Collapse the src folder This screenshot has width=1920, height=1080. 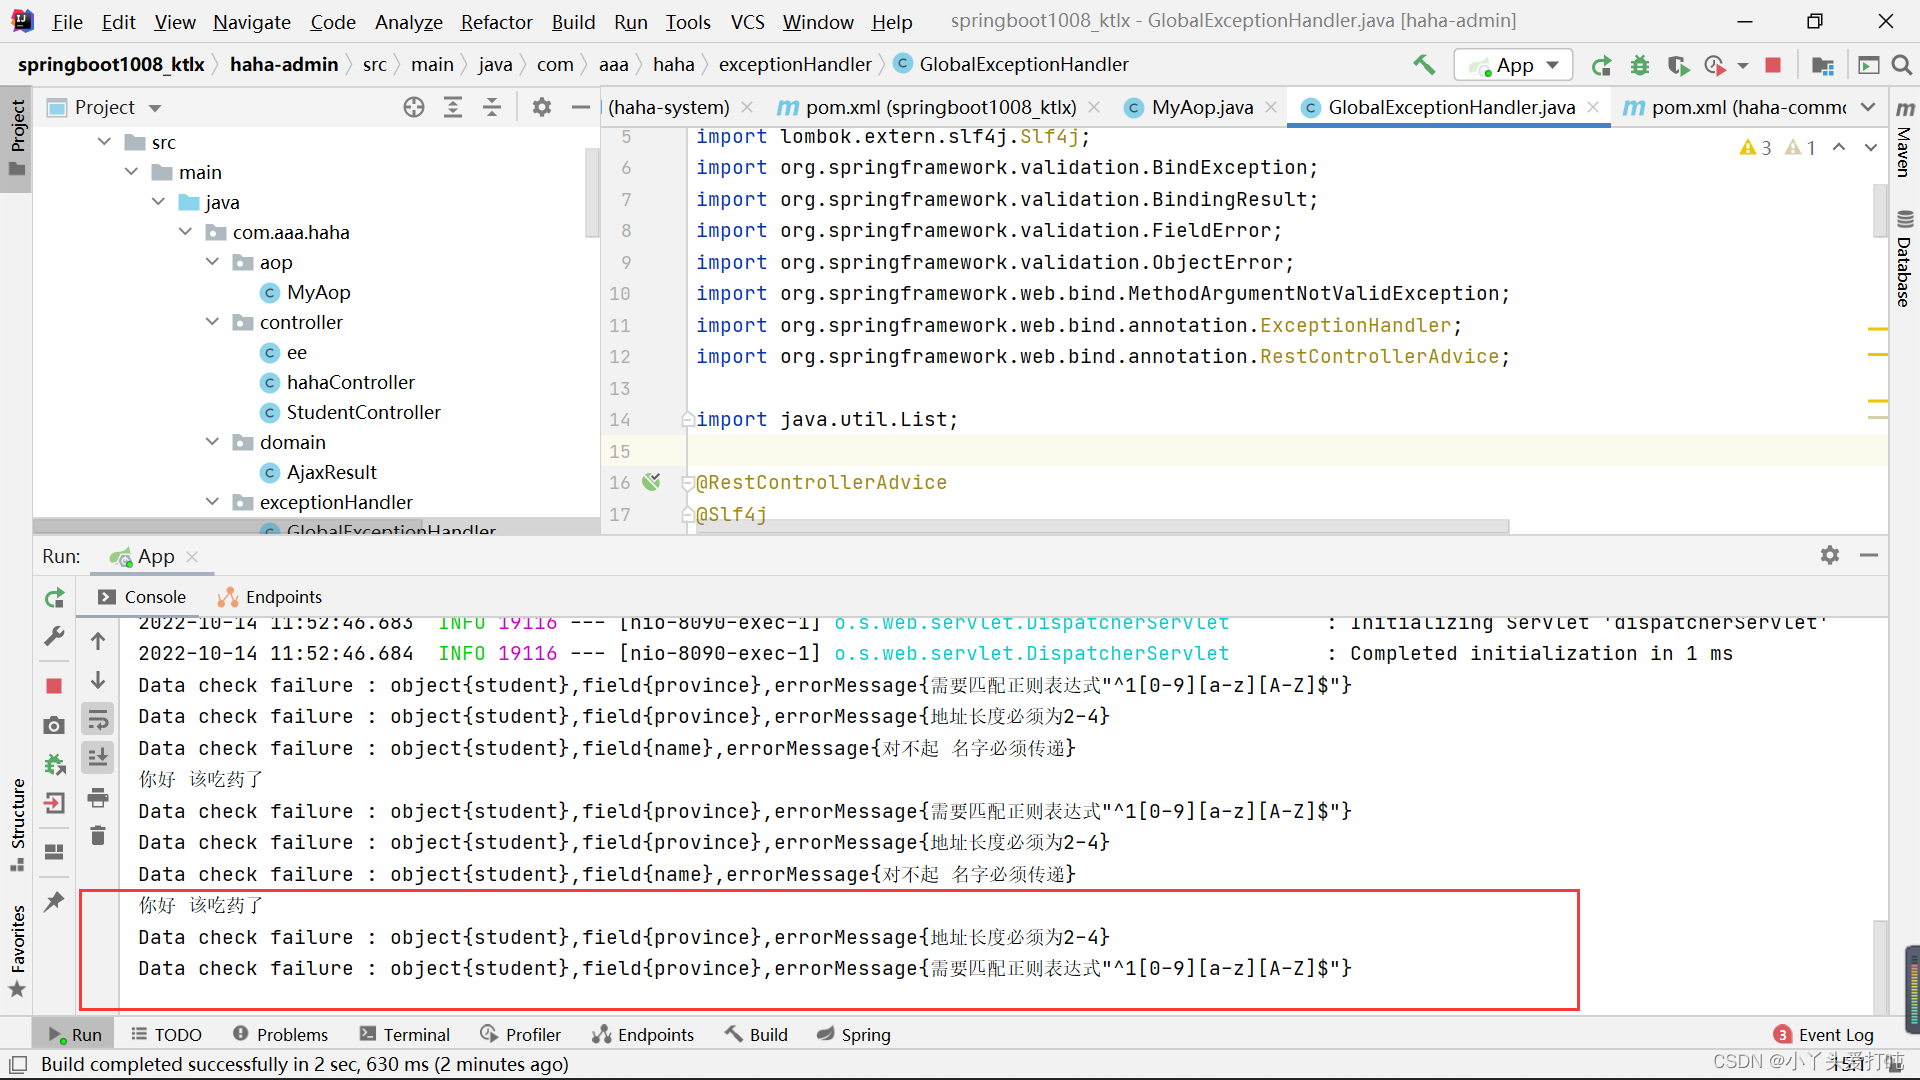coord(104,142)
